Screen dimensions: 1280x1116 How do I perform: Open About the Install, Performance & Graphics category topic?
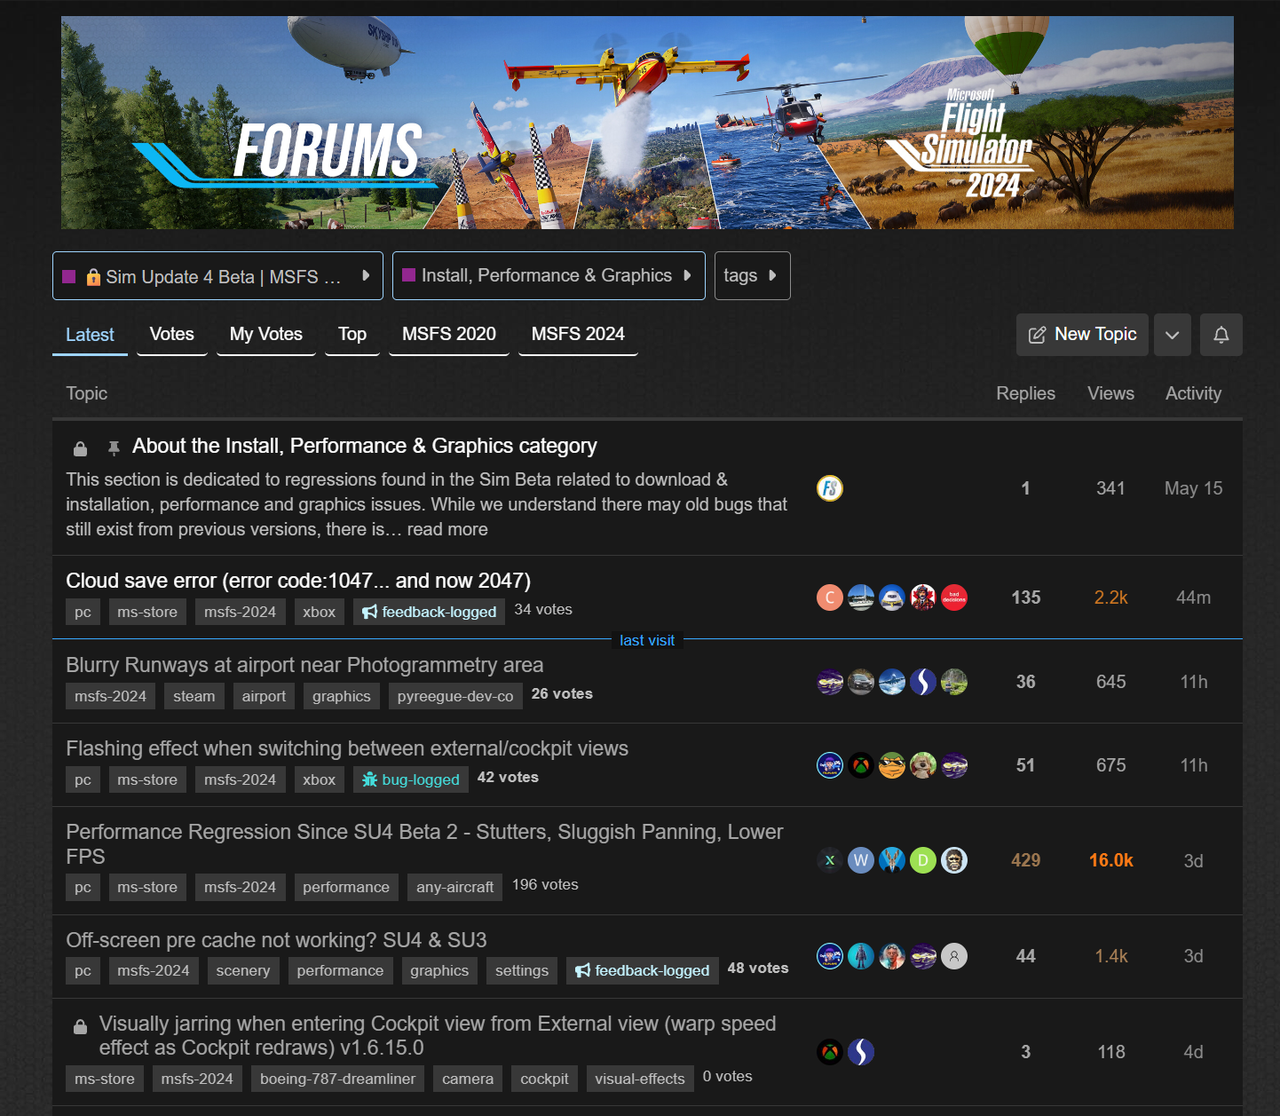click(364, 446)
